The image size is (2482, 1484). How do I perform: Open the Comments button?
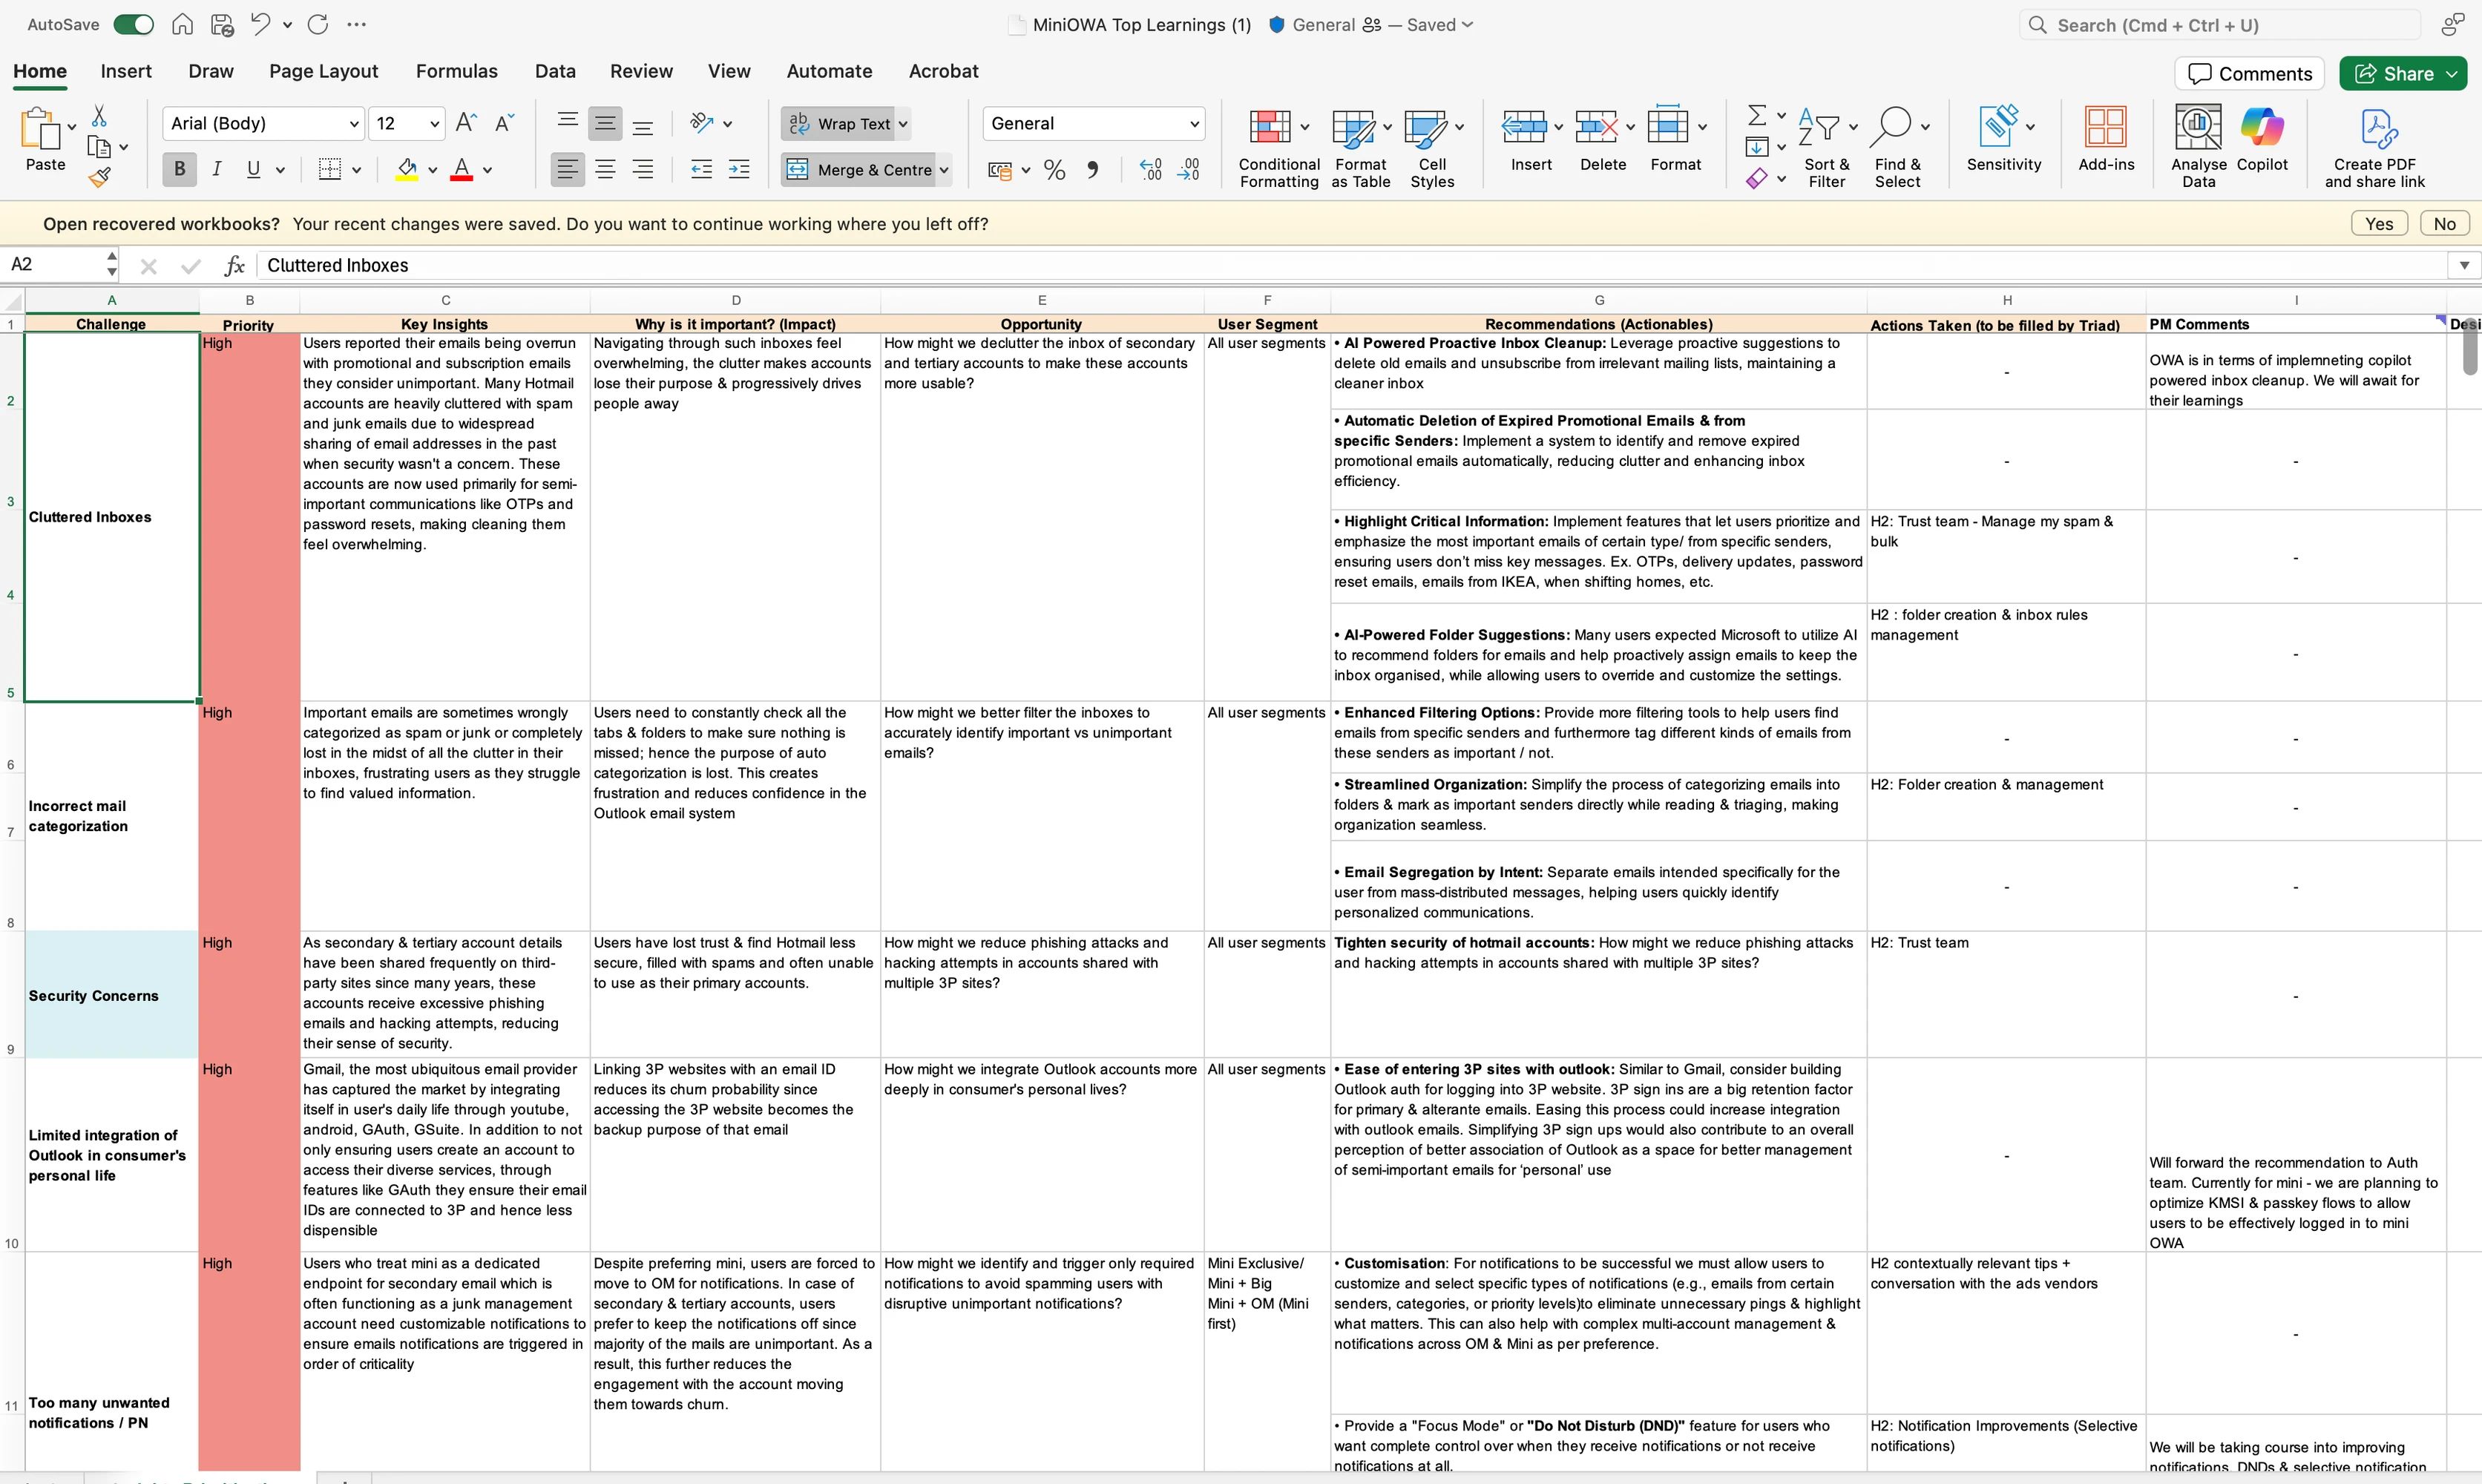(x=2250, y=74)
